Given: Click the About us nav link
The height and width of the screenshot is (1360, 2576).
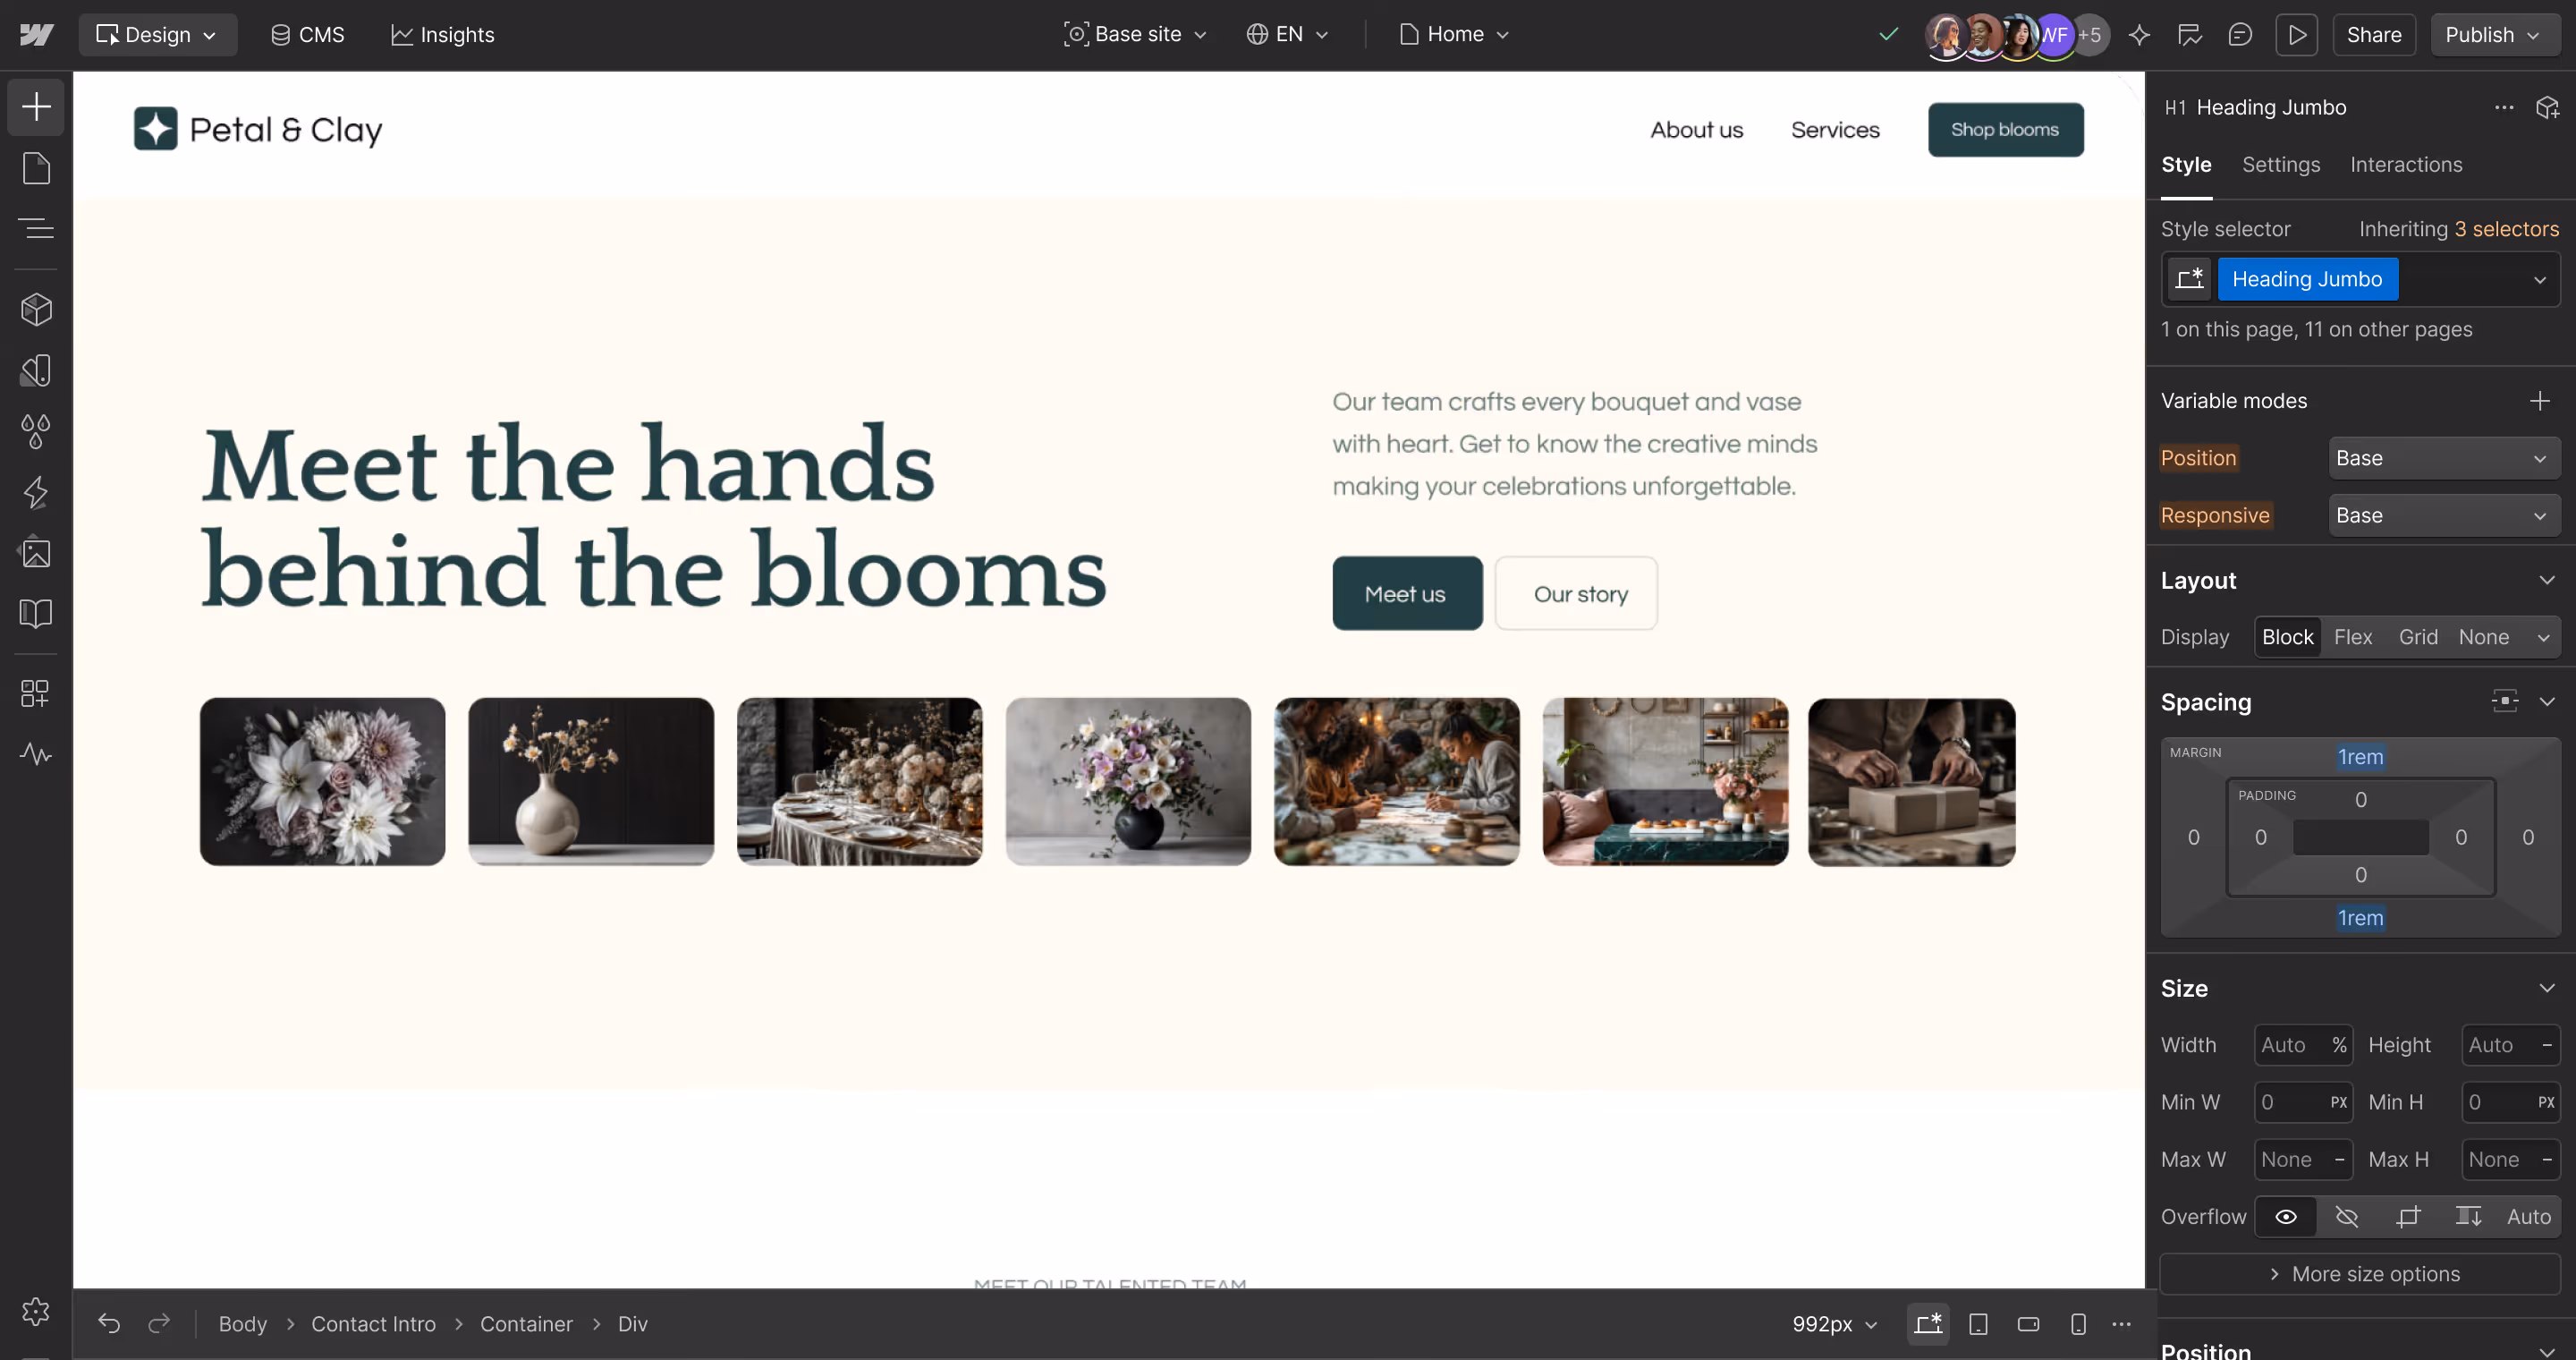Looking at the screenshot, I should tap(1696, 130).
